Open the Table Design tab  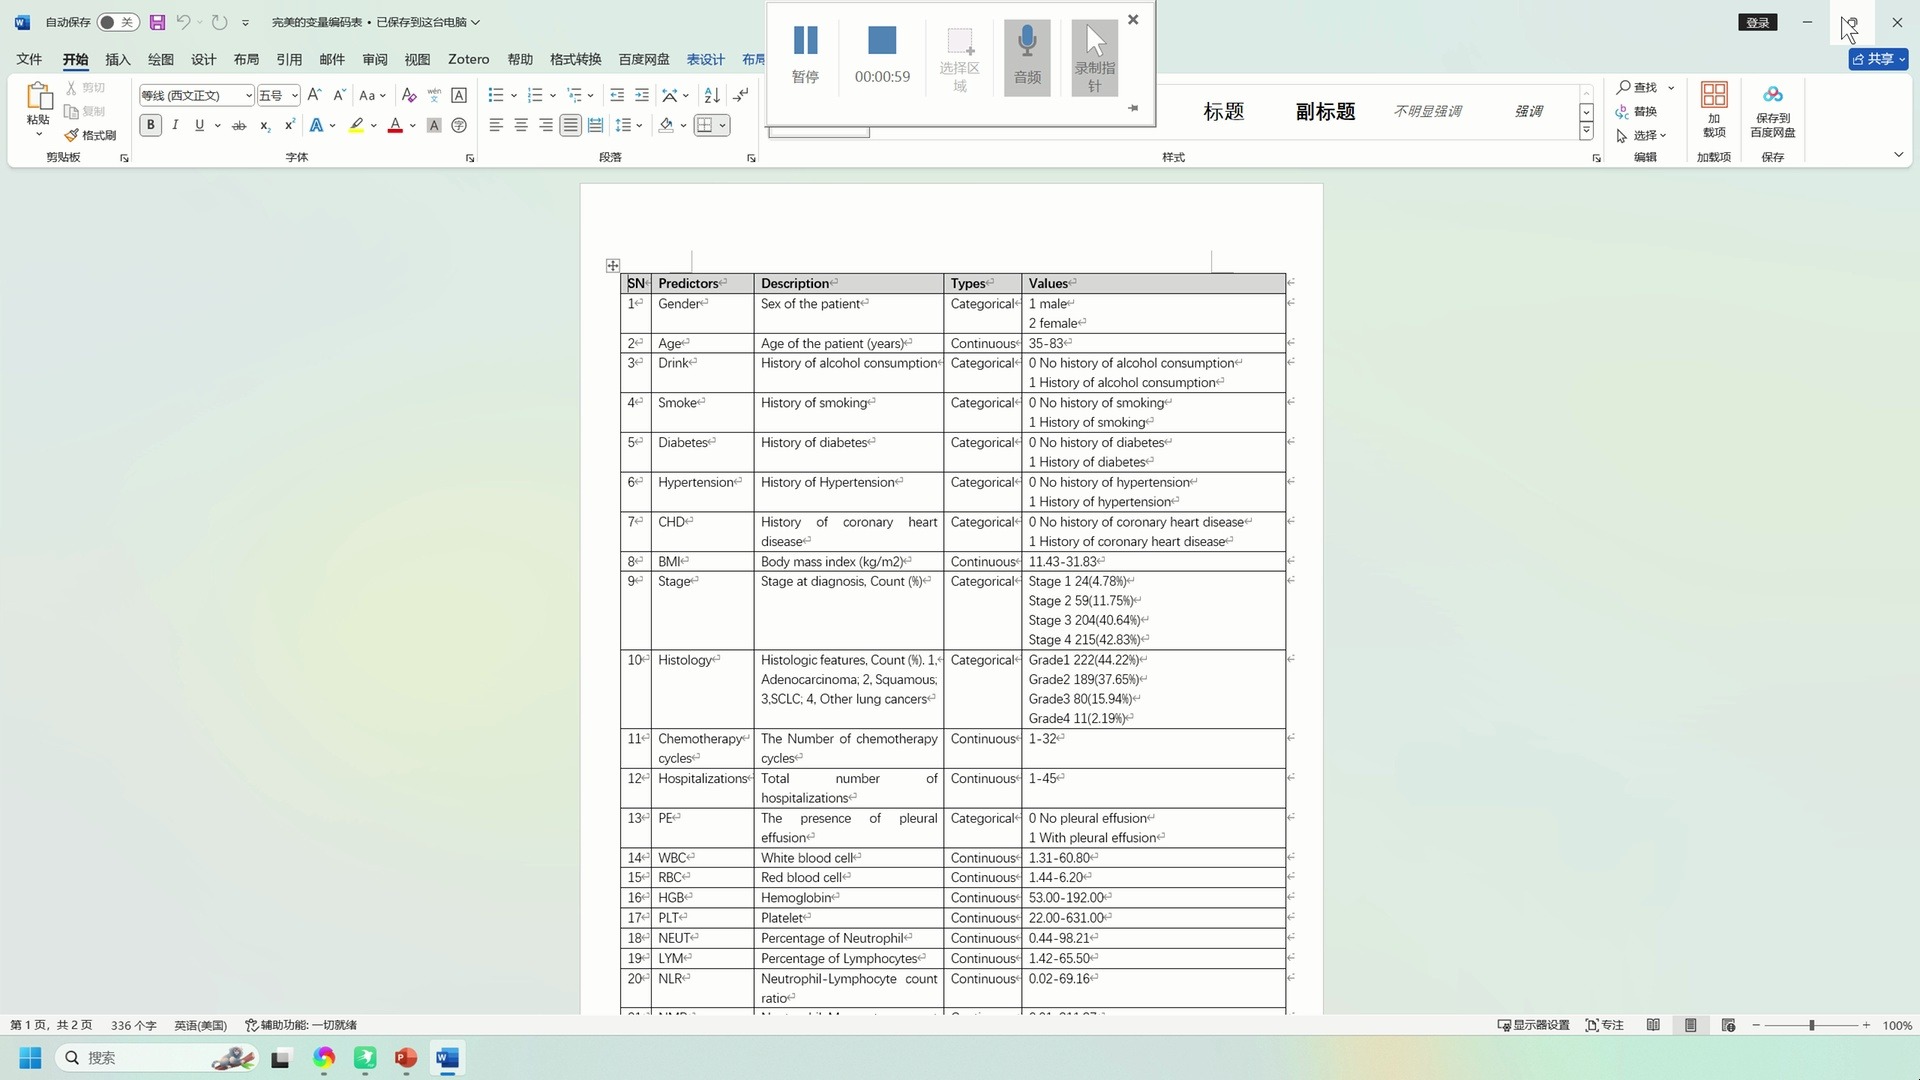[705, 59]
